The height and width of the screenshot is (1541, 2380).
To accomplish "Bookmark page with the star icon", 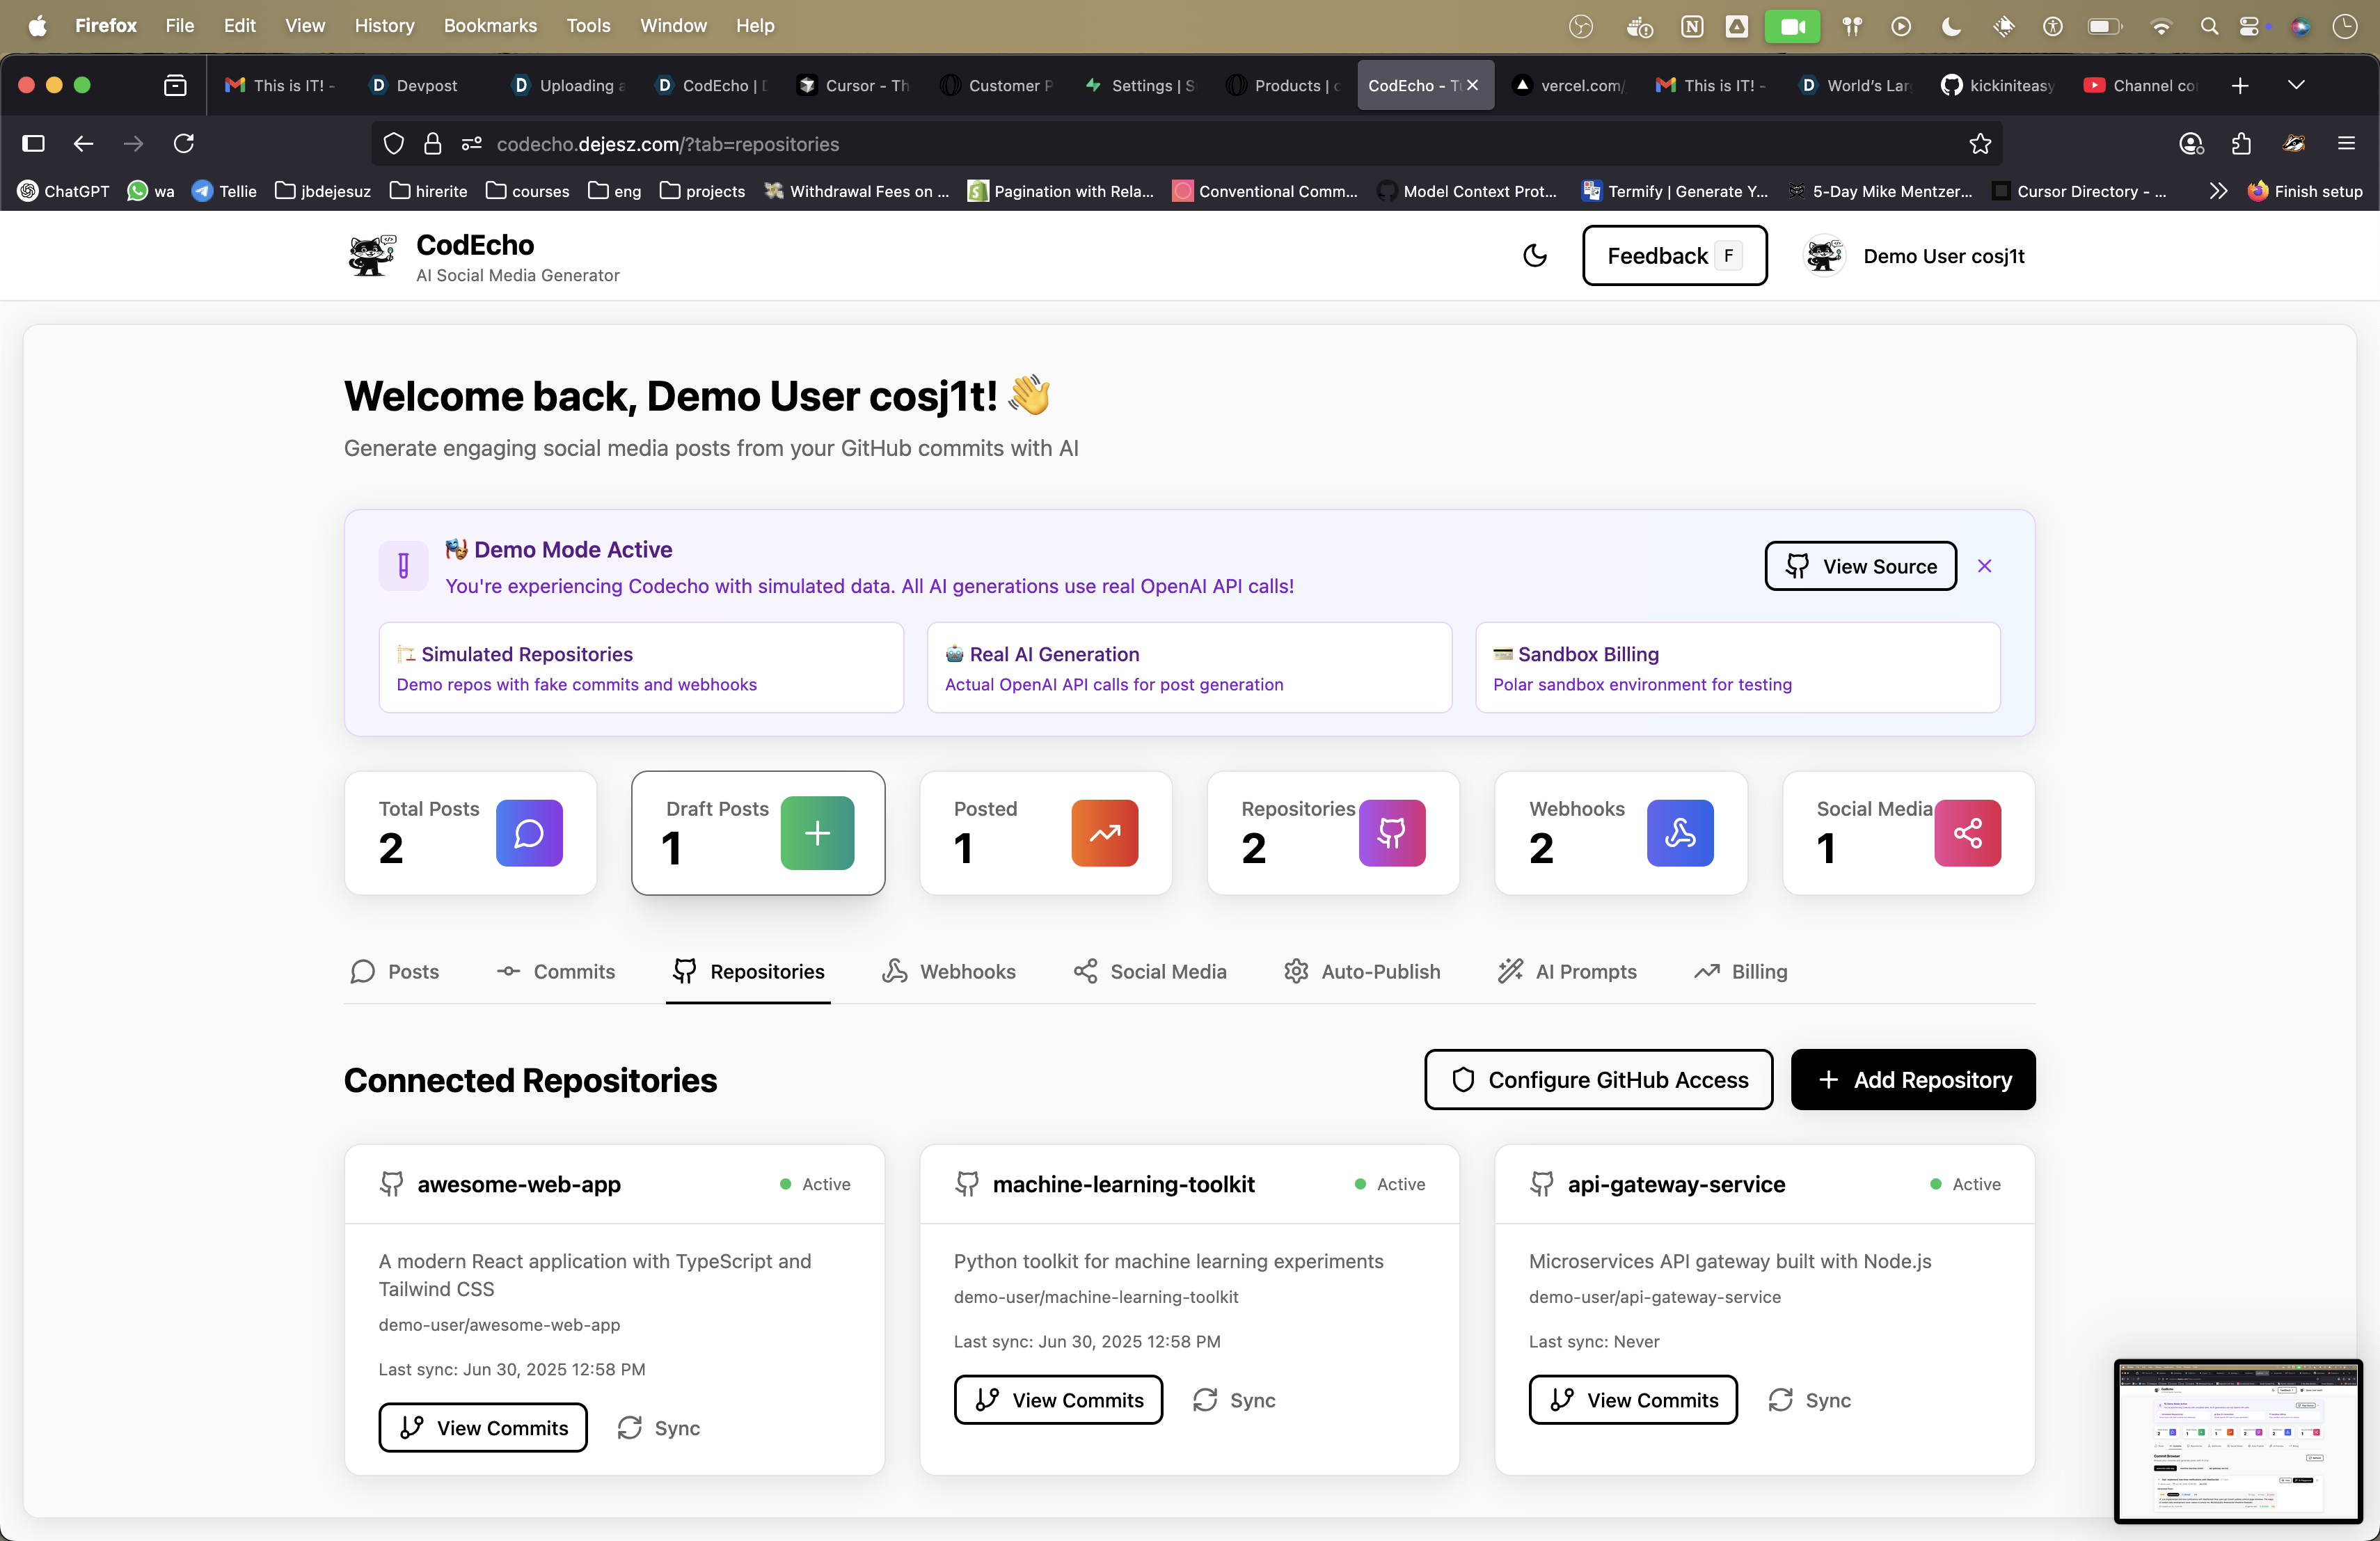I will 1979,144.
